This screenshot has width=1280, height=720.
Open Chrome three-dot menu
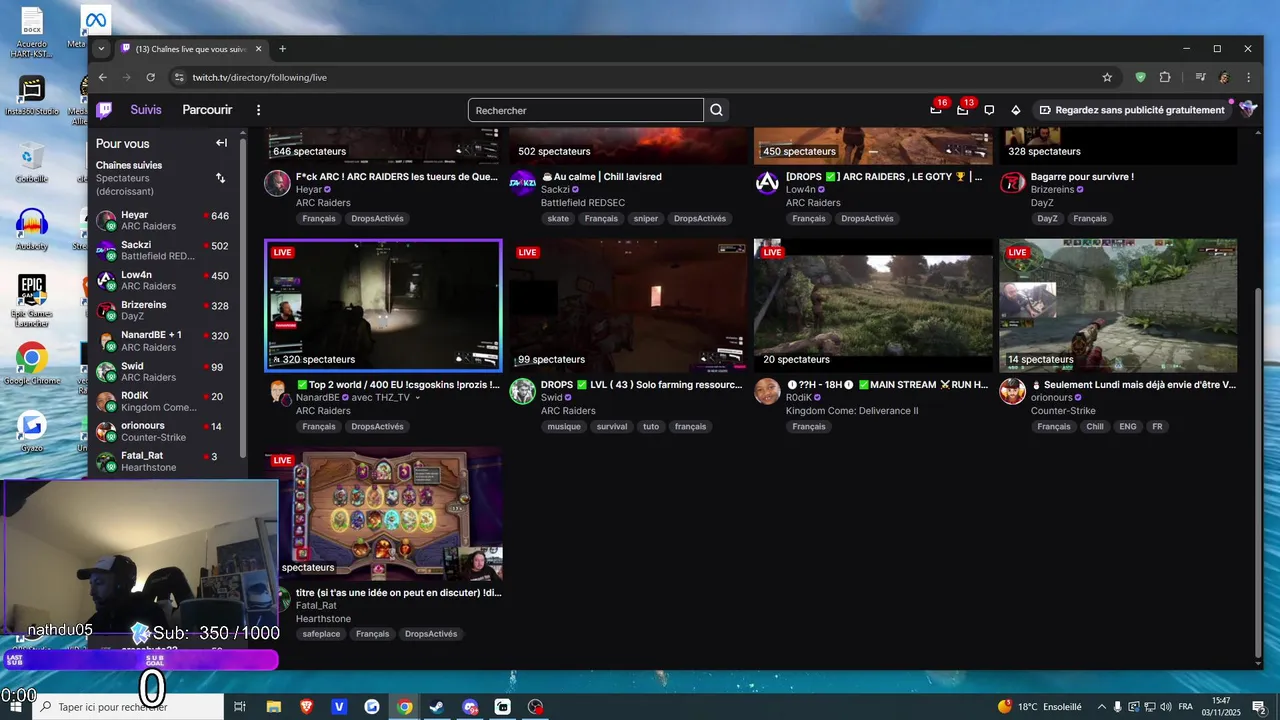(1248, 77)
